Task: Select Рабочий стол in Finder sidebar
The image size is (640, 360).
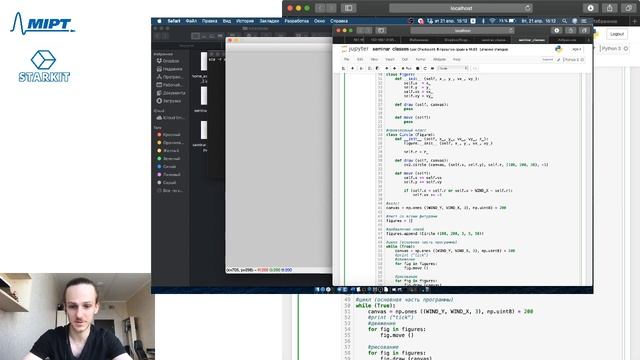Action: 169,85
